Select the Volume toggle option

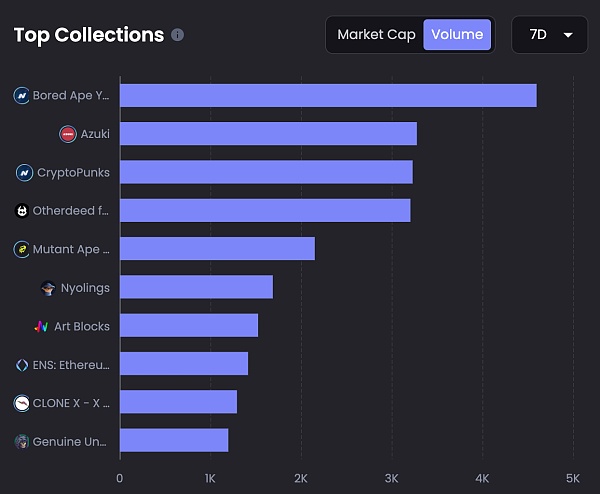pyautogui.click(x=457, y=35)
